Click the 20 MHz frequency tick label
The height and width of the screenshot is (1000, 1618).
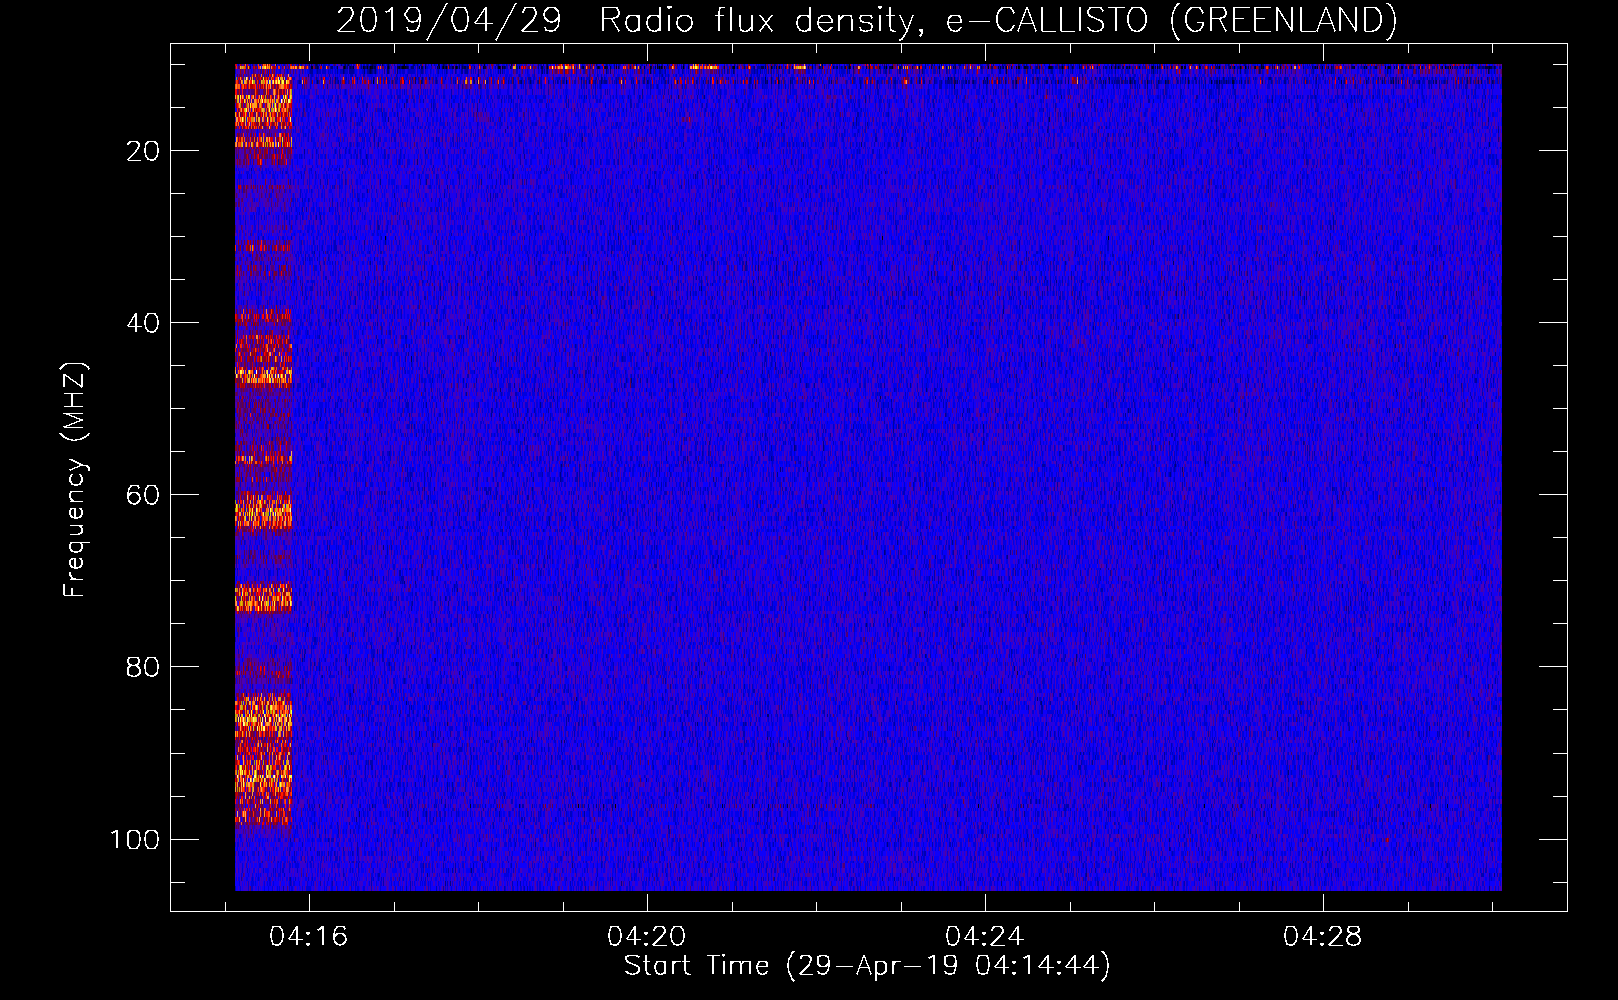[x=143, y=151]
